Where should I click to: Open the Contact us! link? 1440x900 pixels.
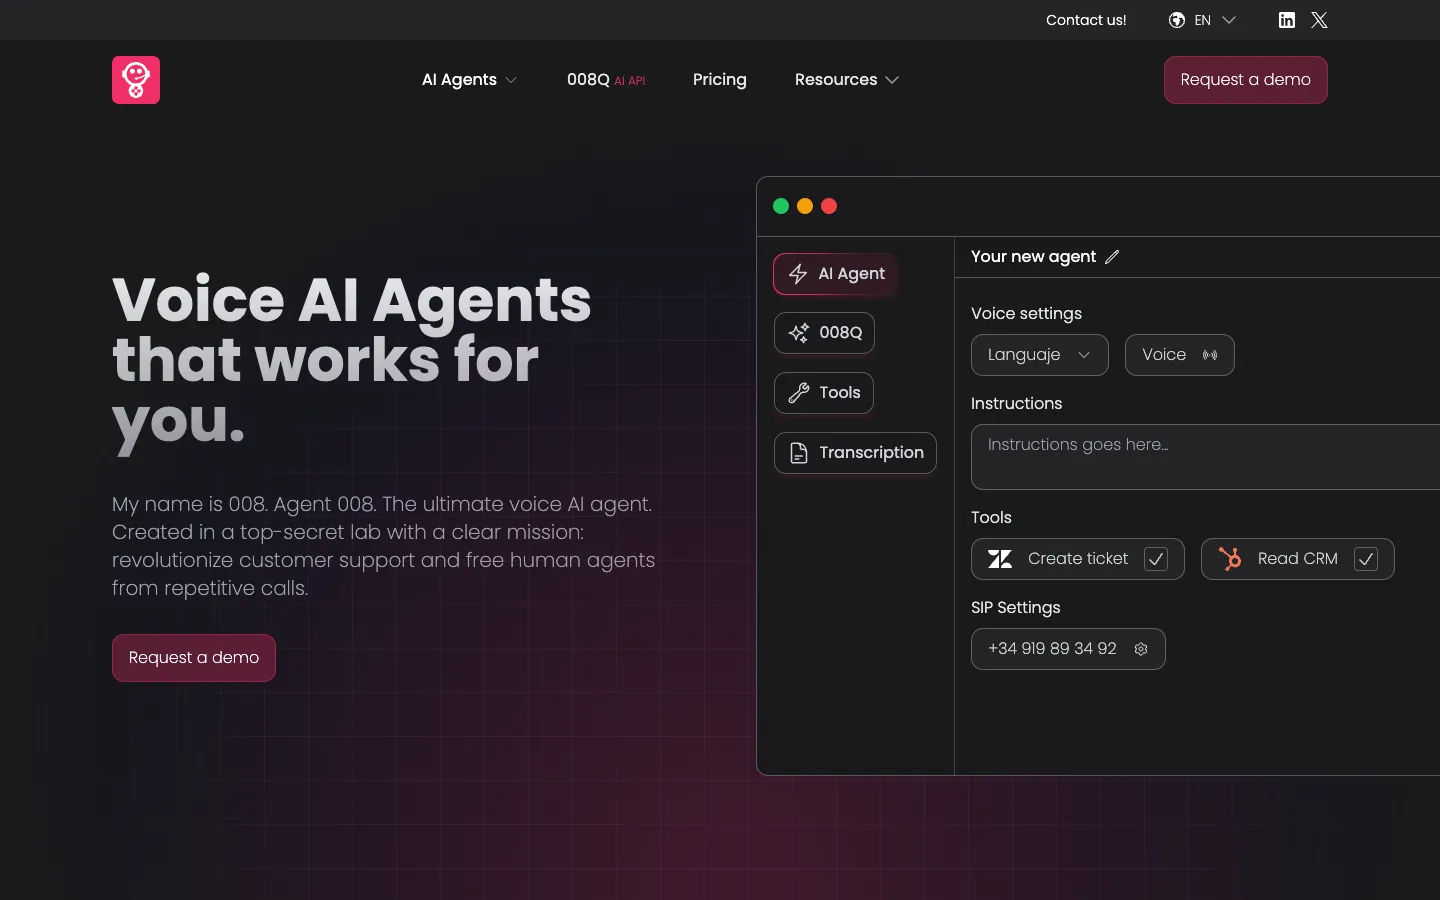tap(1086, 20)
